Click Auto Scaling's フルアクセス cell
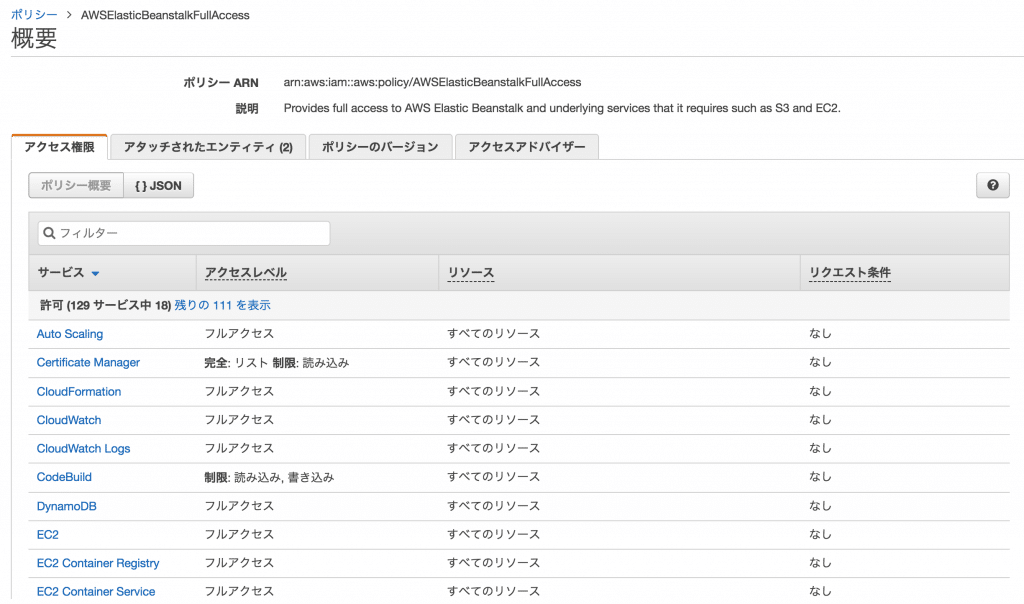The height and width of the screenshot is (604, 1024). [x=239, y=334]
